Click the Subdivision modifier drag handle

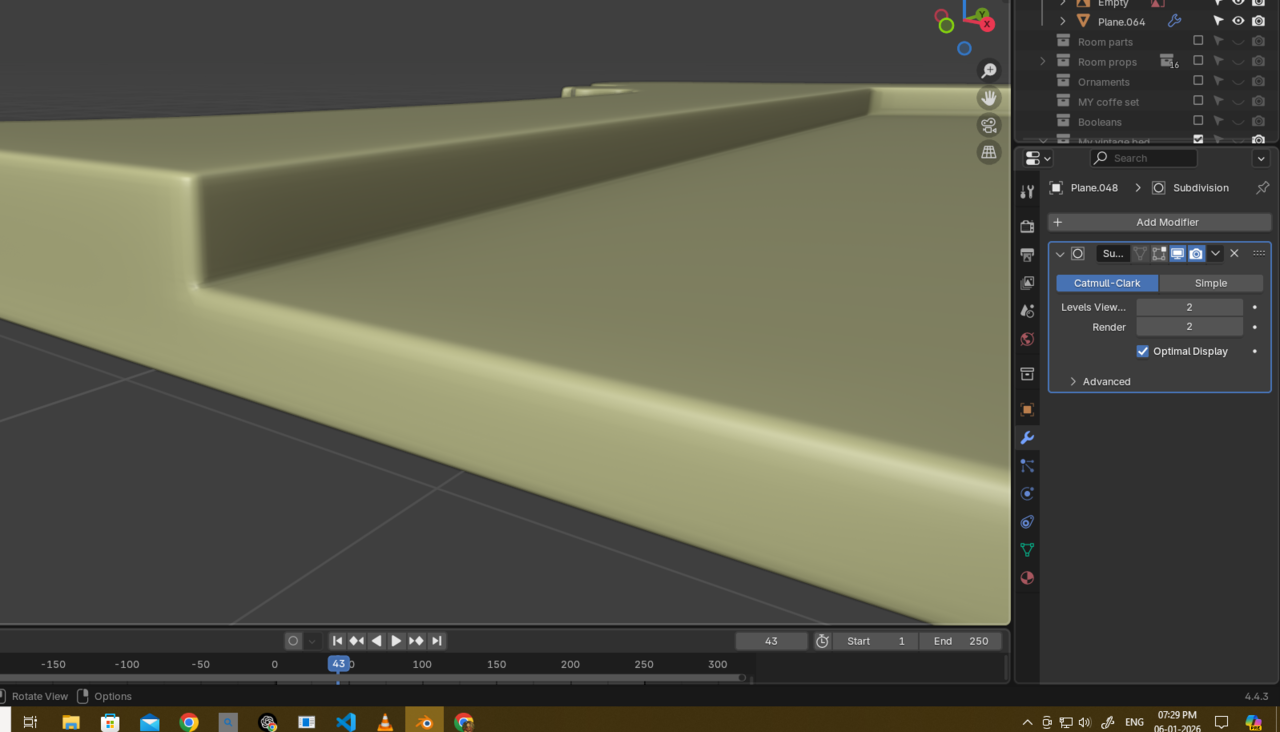point(1259,254)
